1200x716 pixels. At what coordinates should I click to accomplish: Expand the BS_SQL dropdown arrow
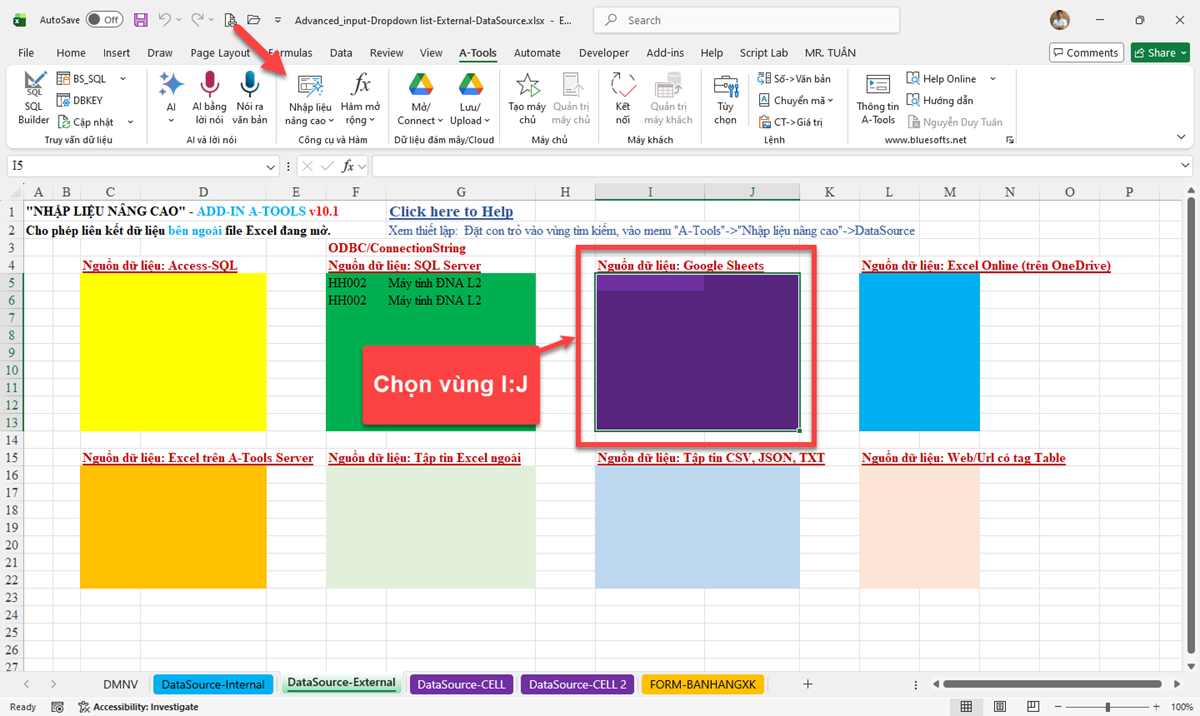pos(123,78)
